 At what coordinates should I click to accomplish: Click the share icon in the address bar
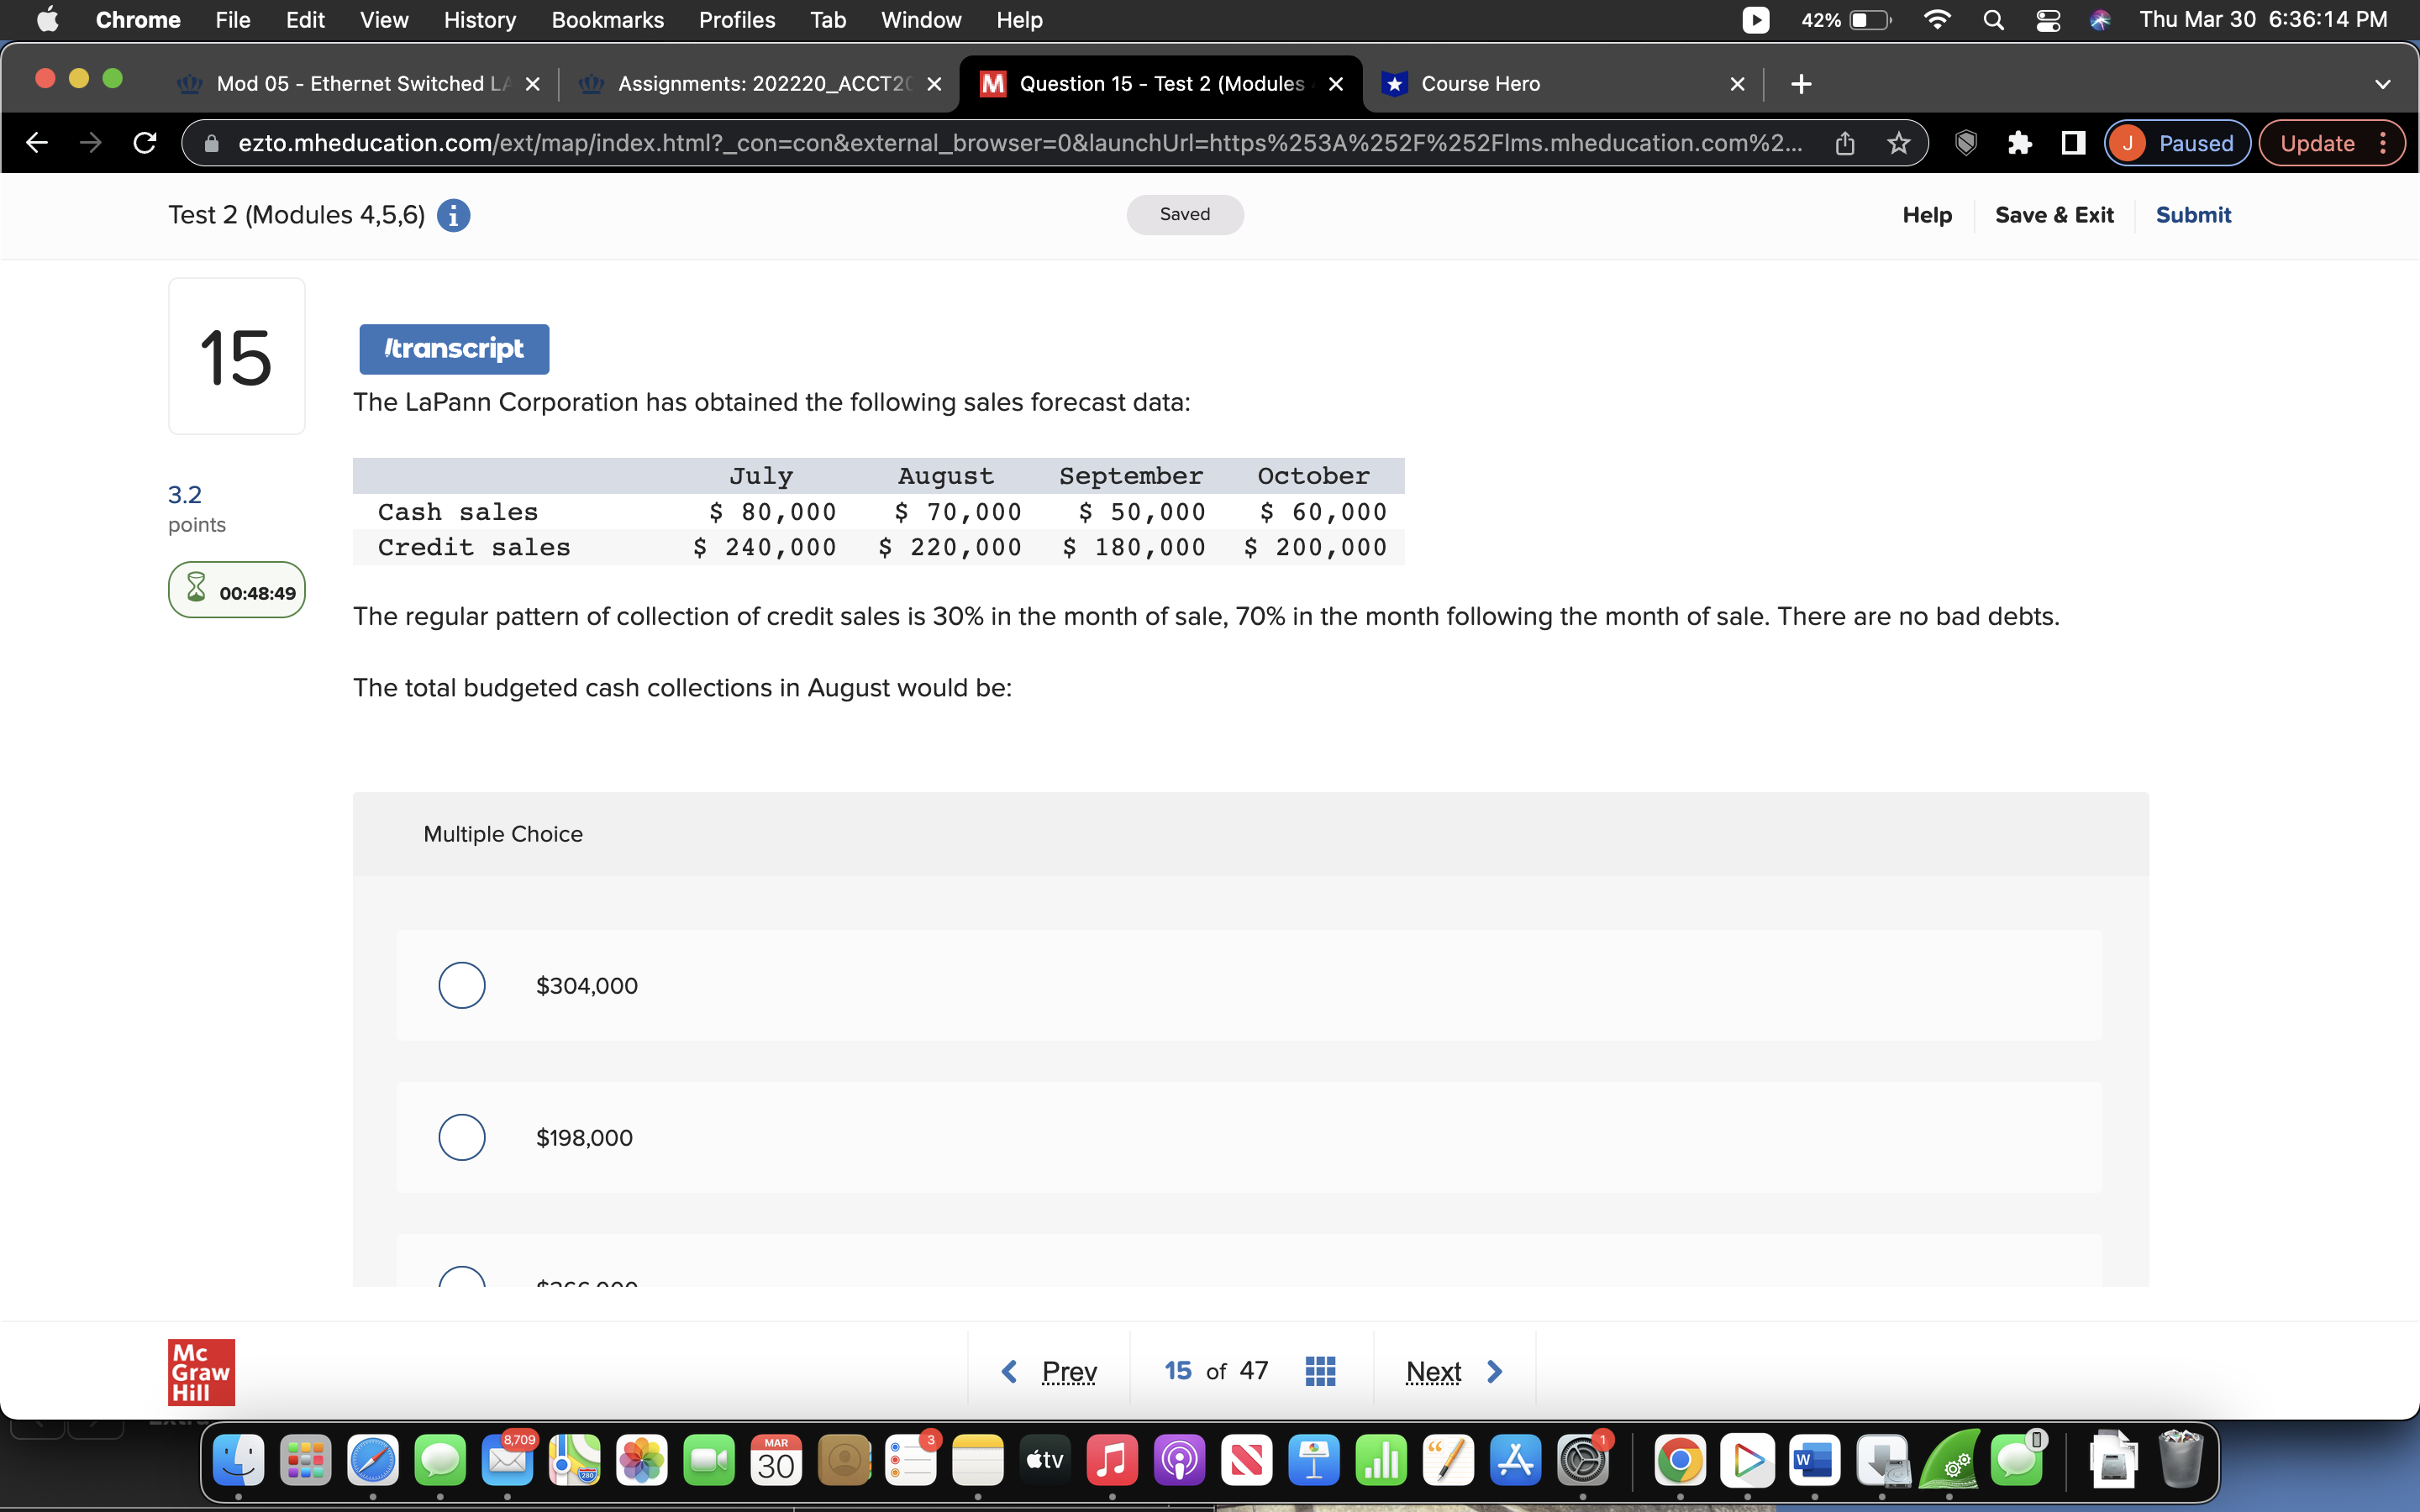tap(1845, 143)
